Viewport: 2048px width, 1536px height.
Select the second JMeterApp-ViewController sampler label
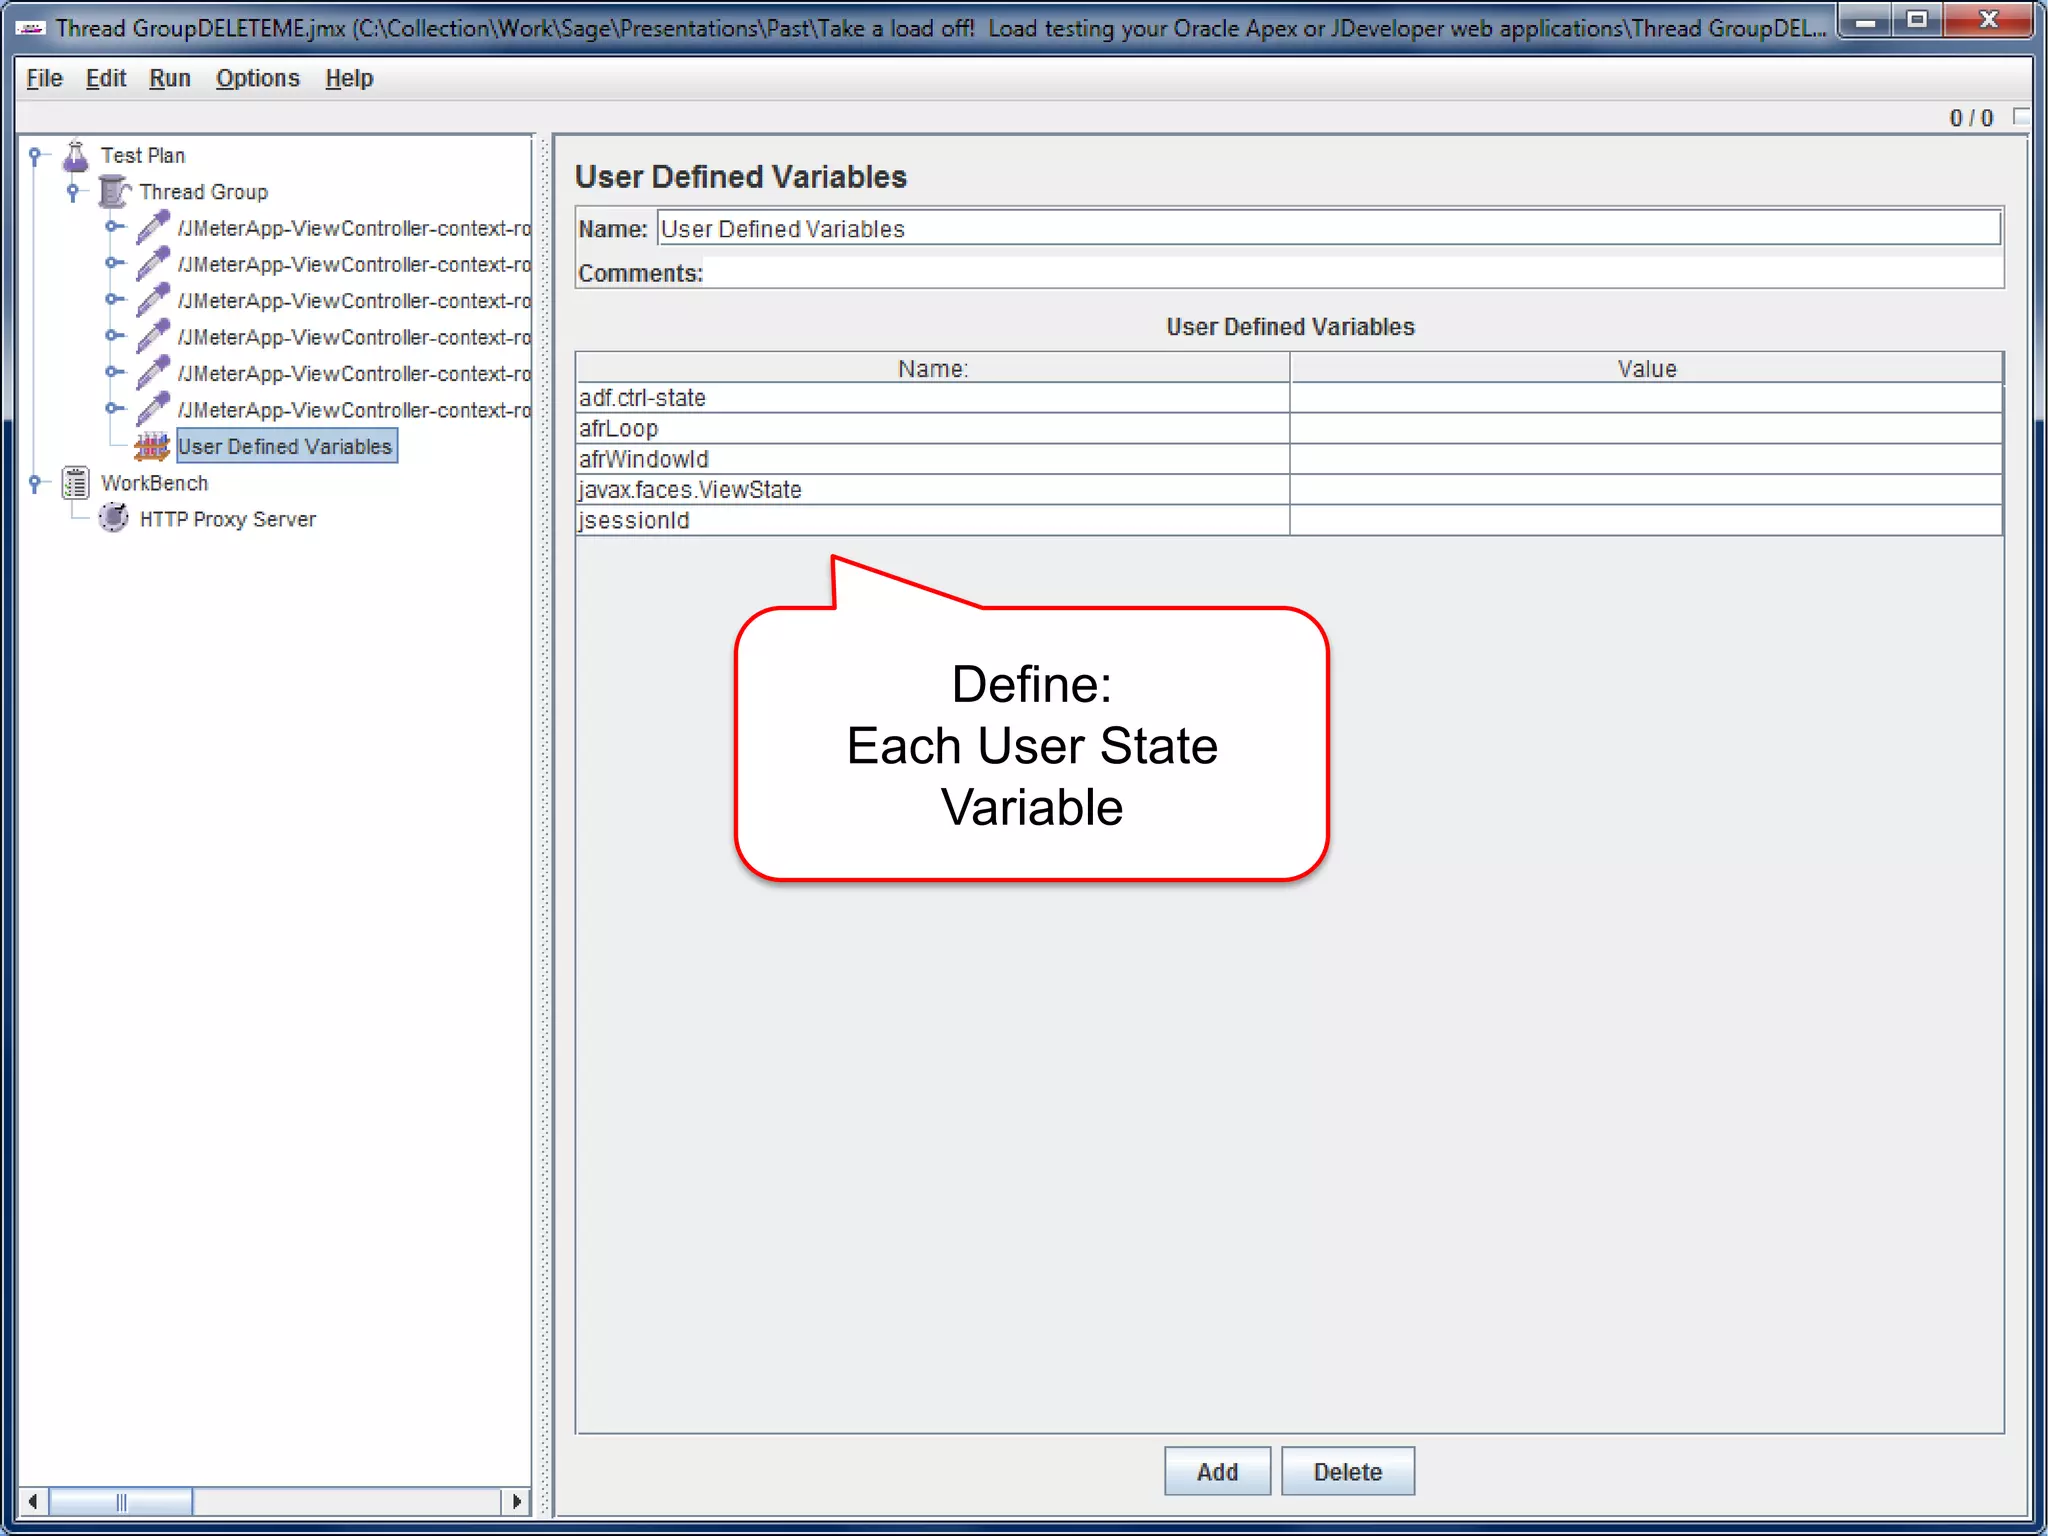tap(354, 264)
